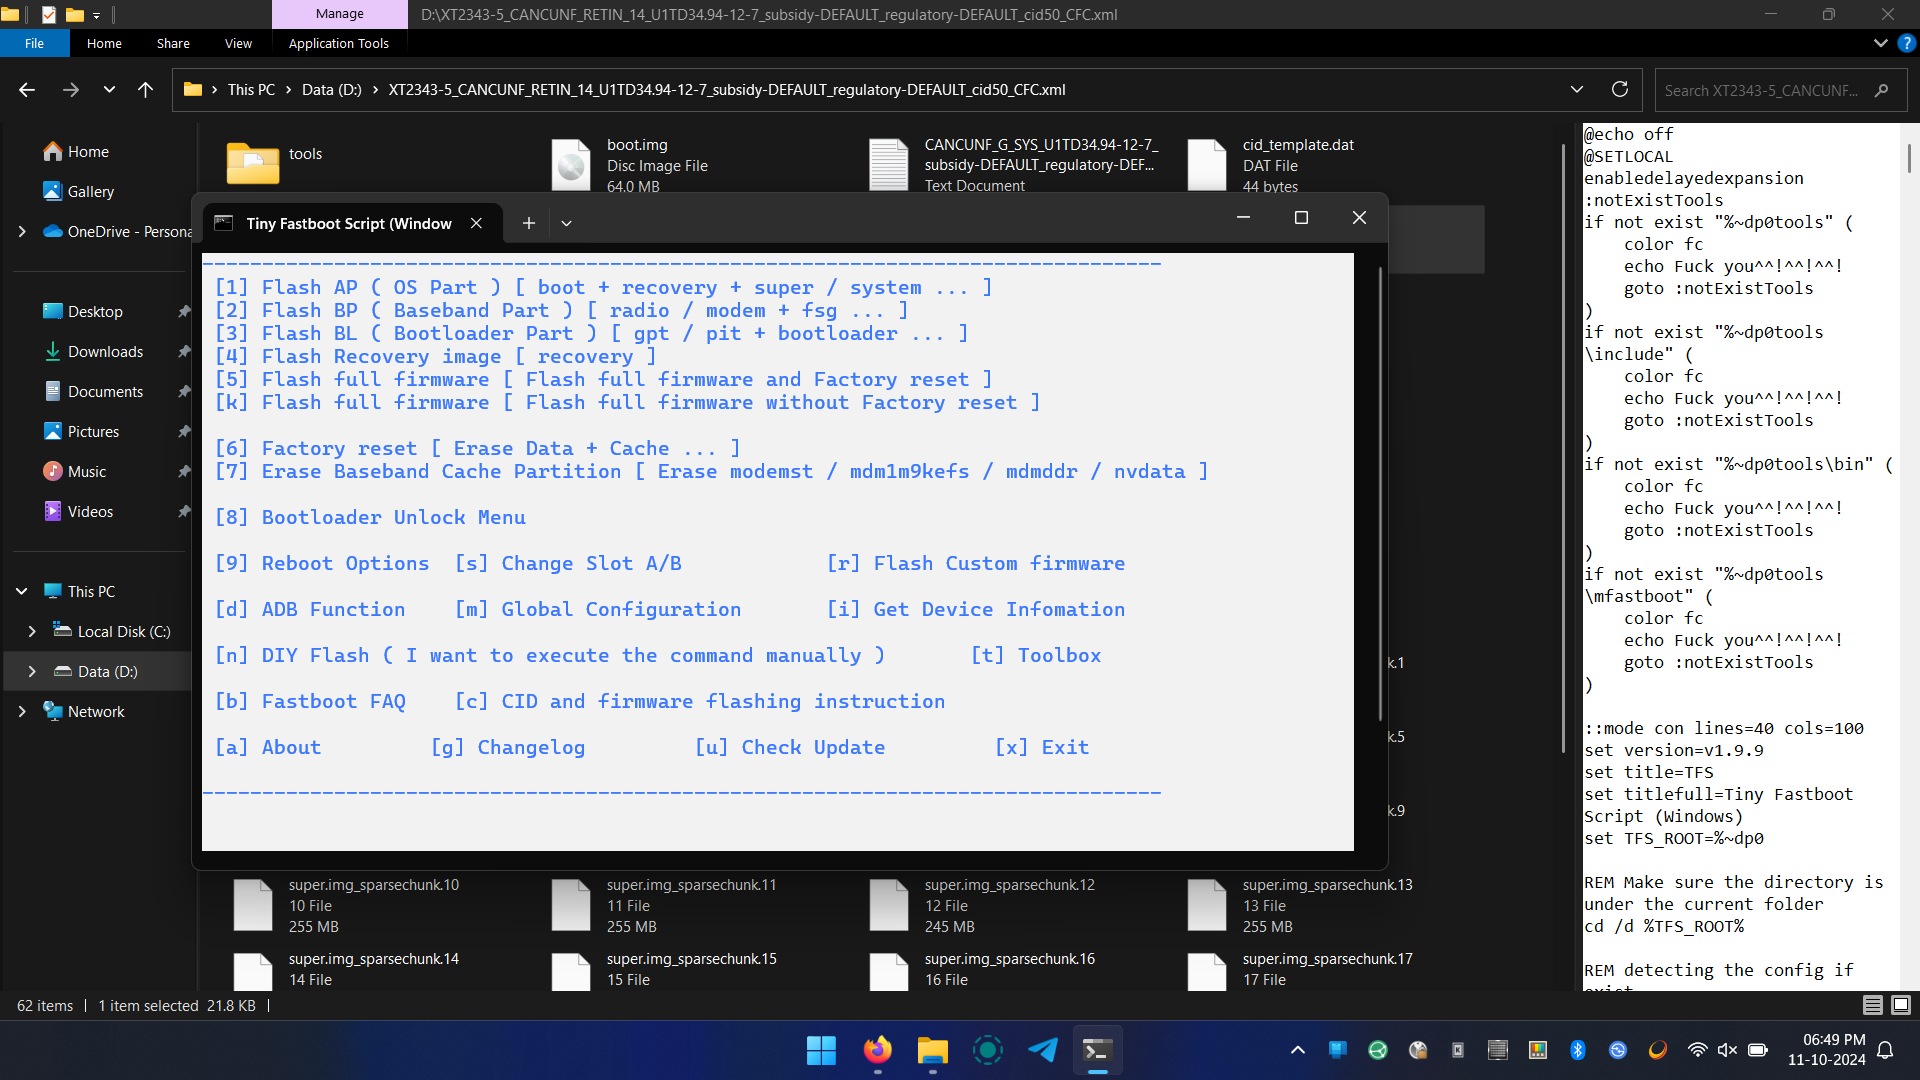Image resolution: width=1920 pixels, height=1080 pixels.
Task: Open Telegram from the taskbar
Action: tap(1043, 1051)
